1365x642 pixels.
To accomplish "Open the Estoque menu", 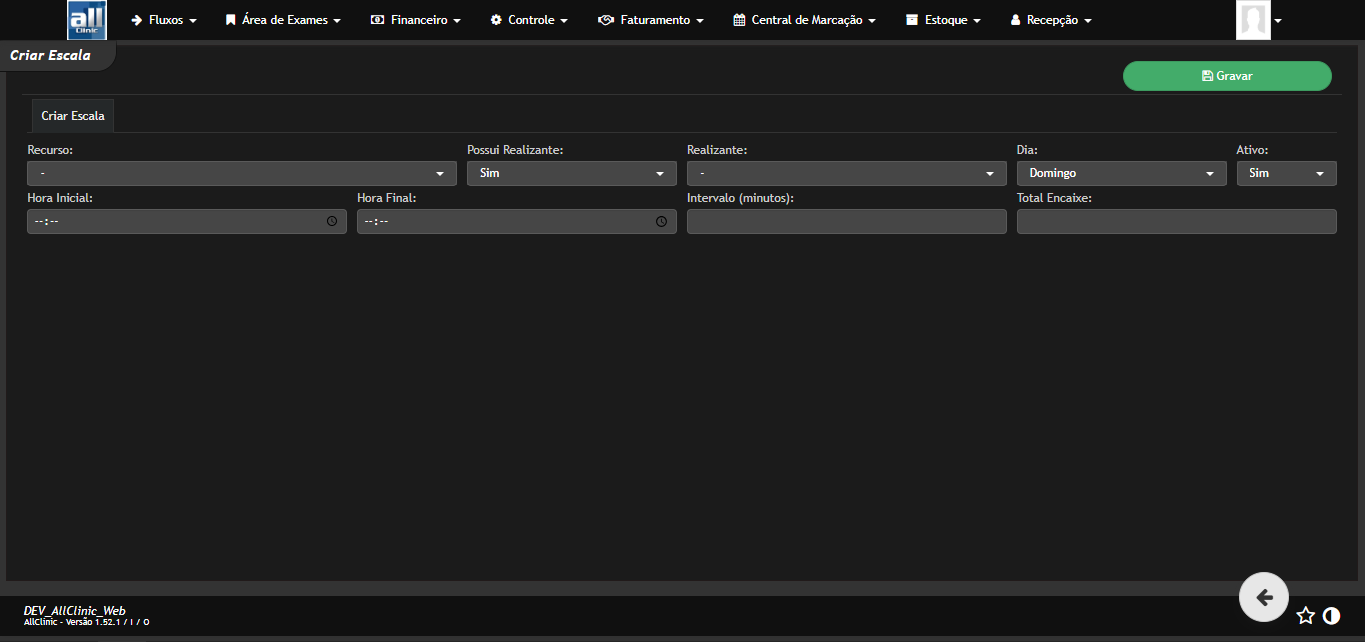I will click(x=943, y=20).
